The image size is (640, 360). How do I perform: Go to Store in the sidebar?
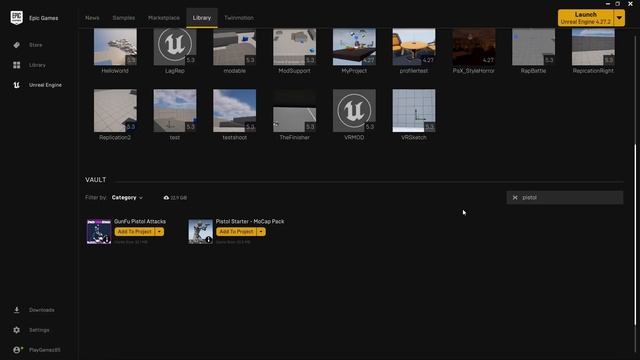[36, 45]
